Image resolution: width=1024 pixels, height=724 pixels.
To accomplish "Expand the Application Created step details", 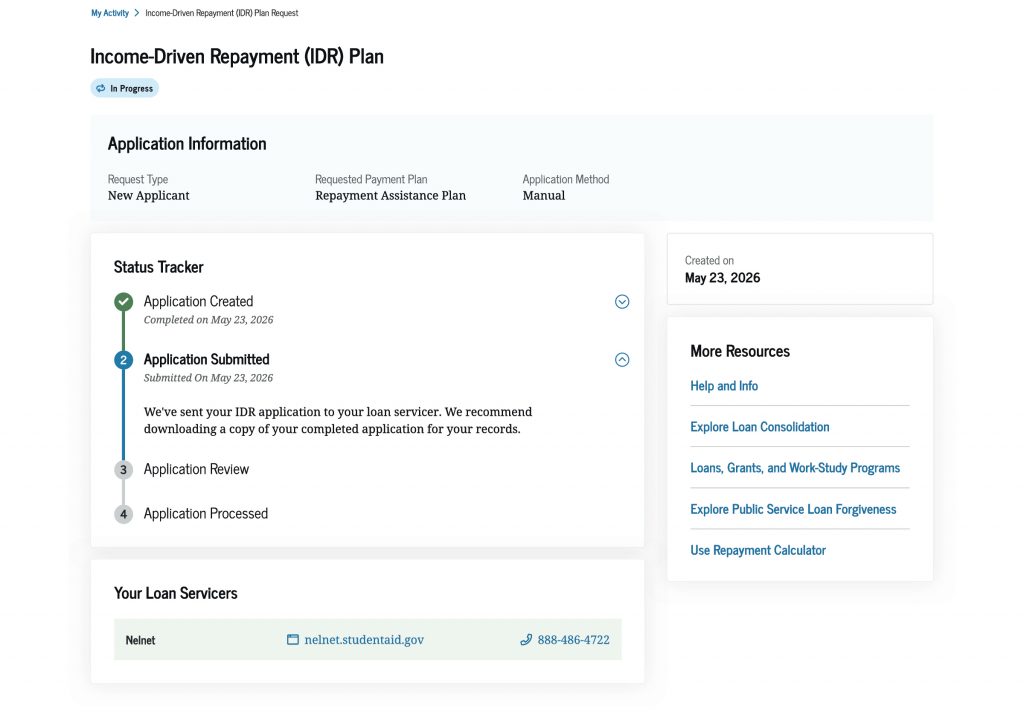I will tap(622, 302).
